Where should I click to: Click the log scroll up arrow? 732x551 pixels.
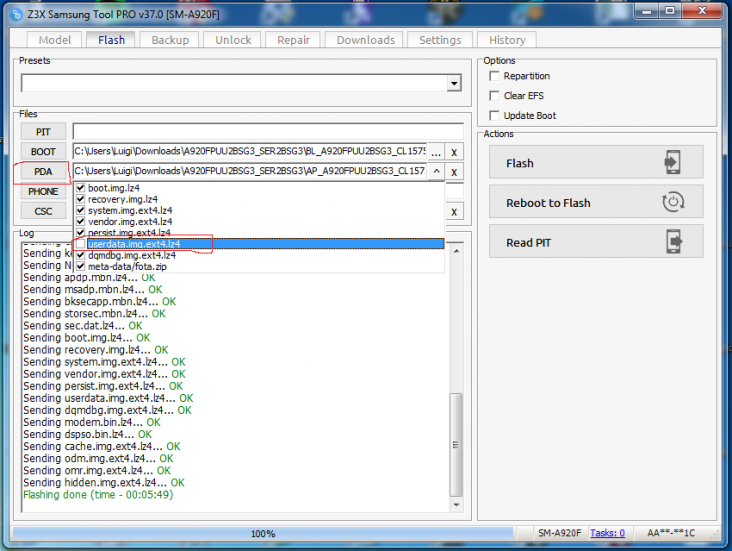point(456,252)
